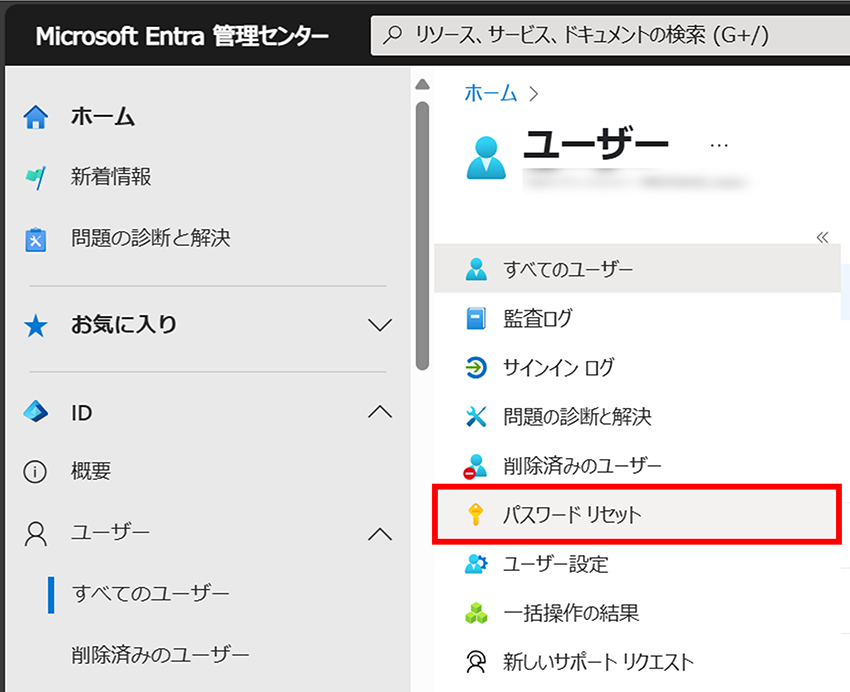Click the すべてのユーザー person icon in blade menu

click(x=476, y=269)
